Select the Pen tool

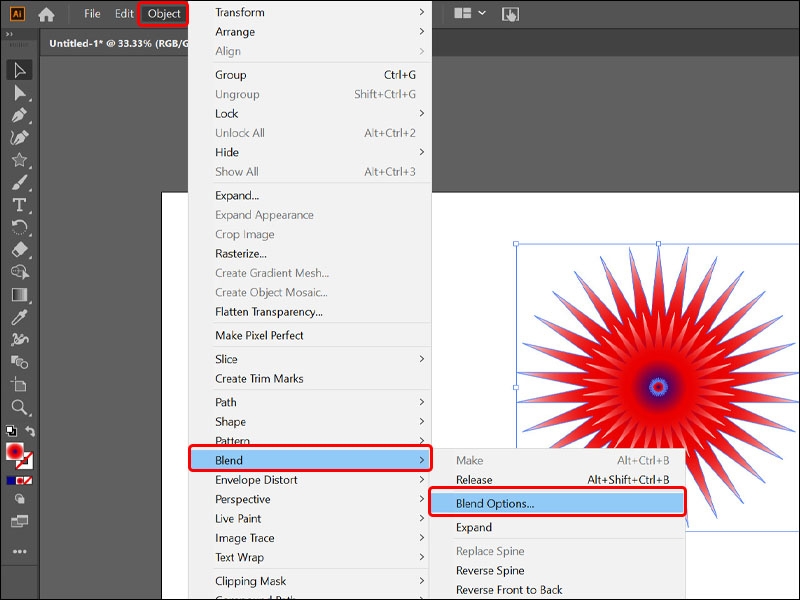pos(19,115)
